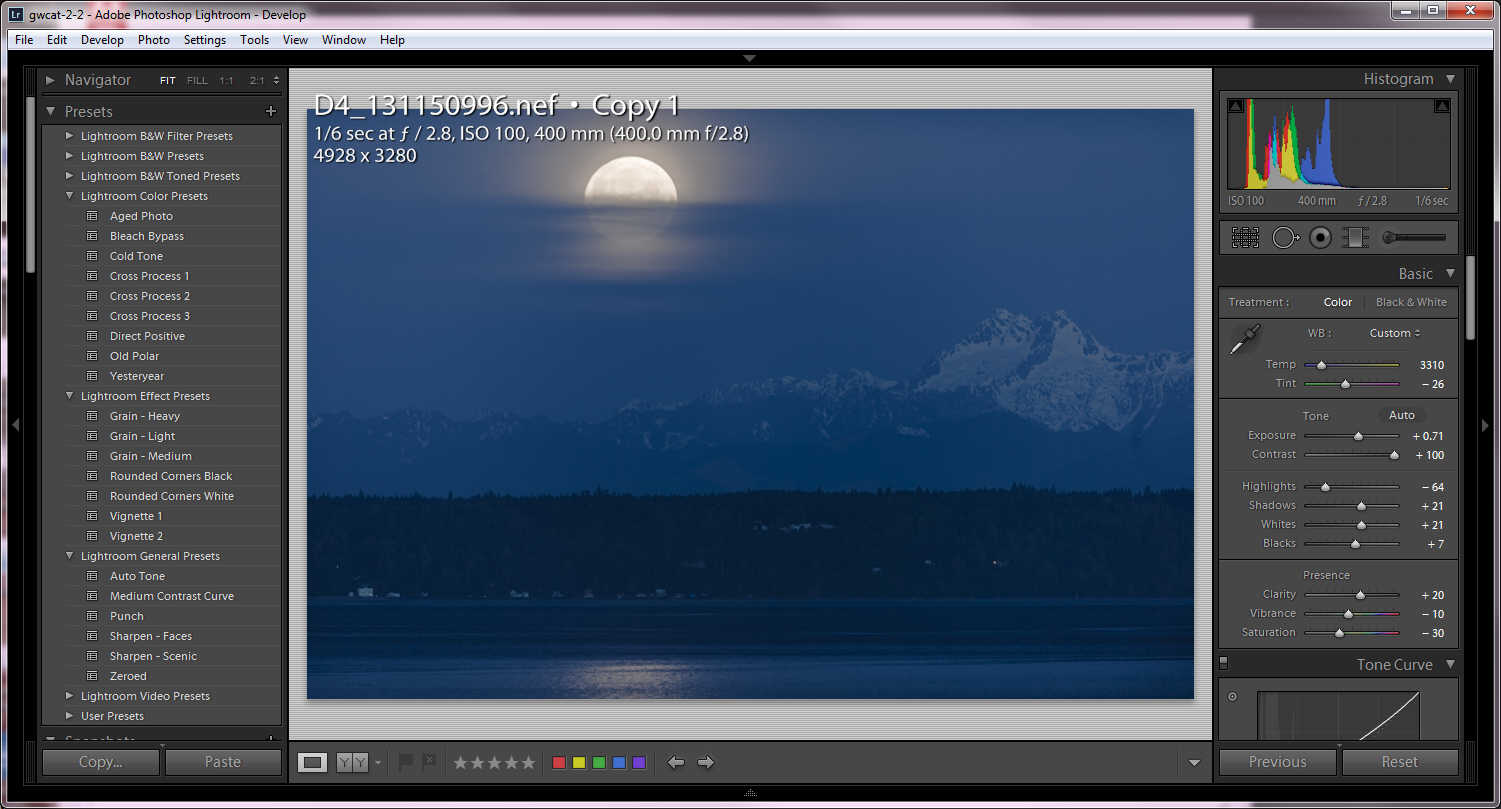1501x809 pixels.
Task: Select the Adjustment Brush tool
Action: click(1414, 238)
